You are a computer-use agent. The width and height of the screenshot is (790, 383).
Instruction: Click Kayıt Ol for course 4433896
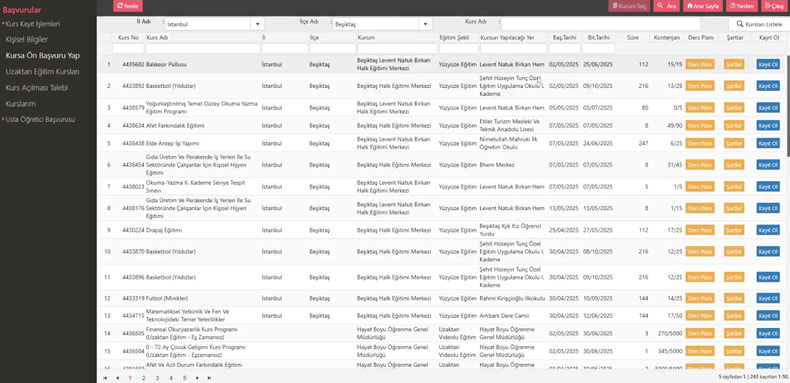pos(768,277)
